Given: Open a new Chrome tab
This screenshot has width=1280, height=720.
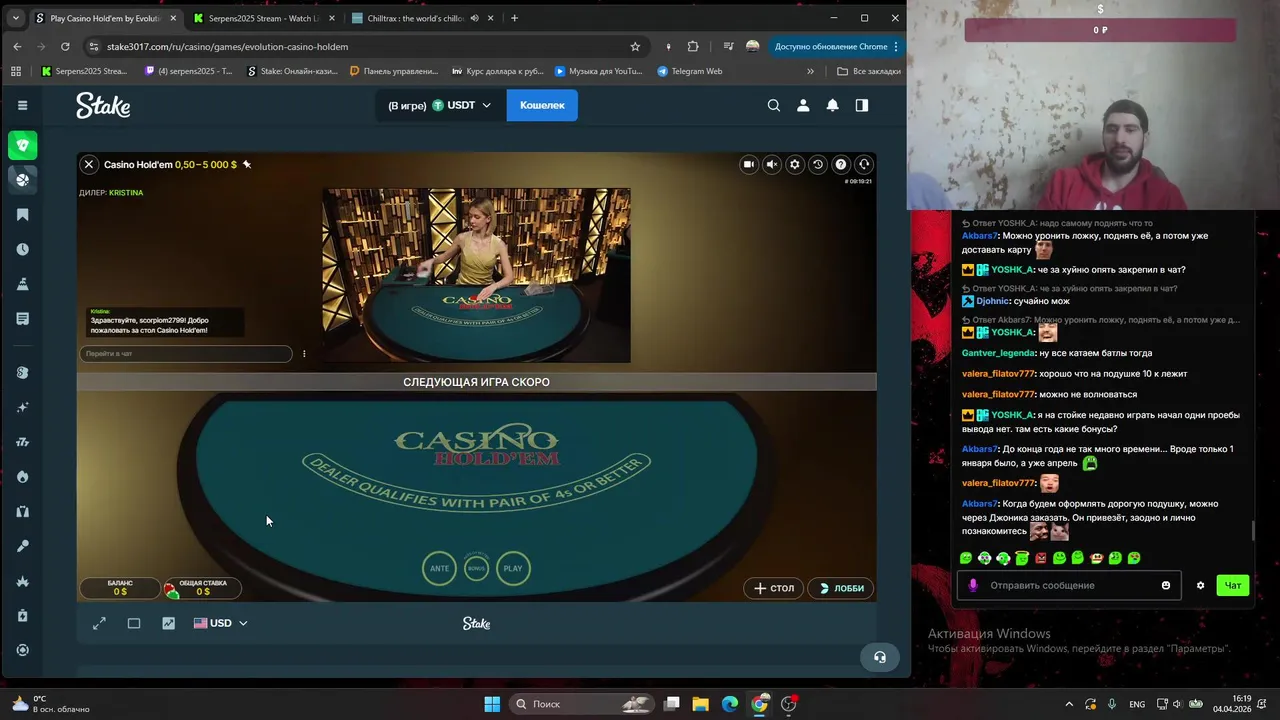Looking at the screenshot, I should (x=515, y=18).
